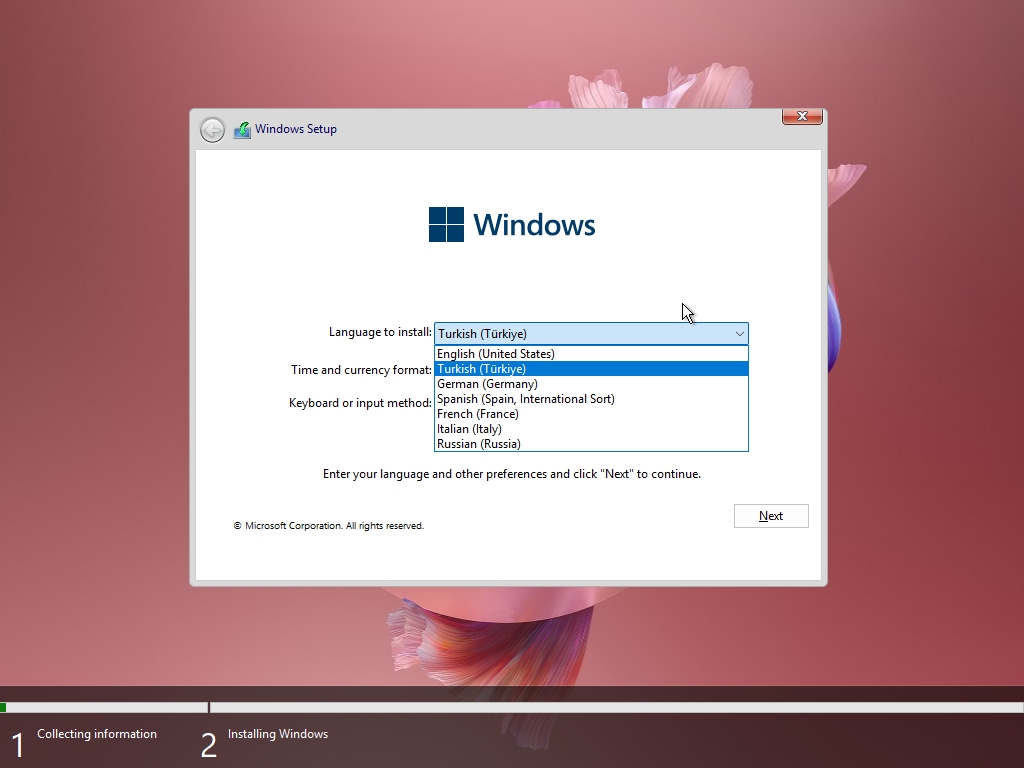
Task: Choose Italian (Italy) language option
Action: click(591, 429)
